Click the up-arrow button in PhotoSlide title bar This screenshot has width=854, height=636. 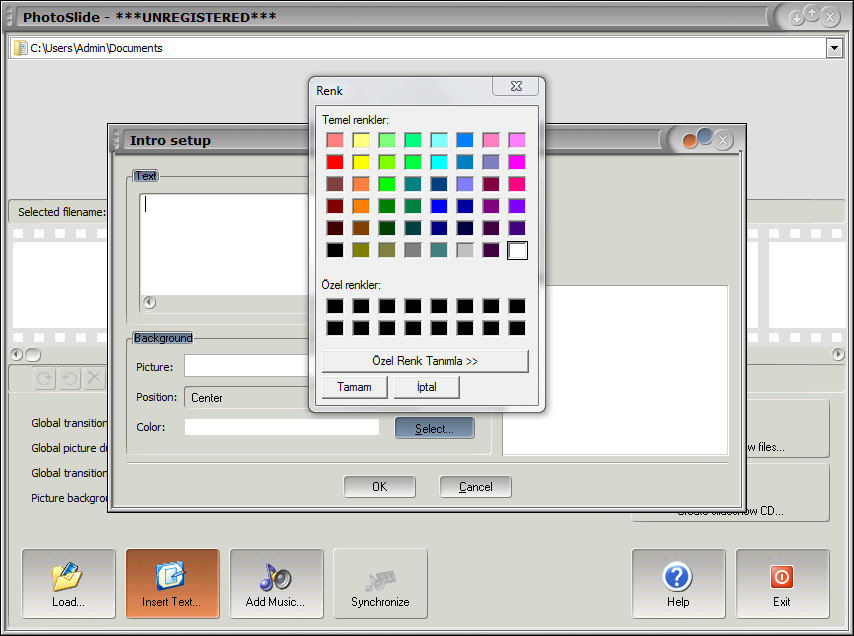coord(812,14)
